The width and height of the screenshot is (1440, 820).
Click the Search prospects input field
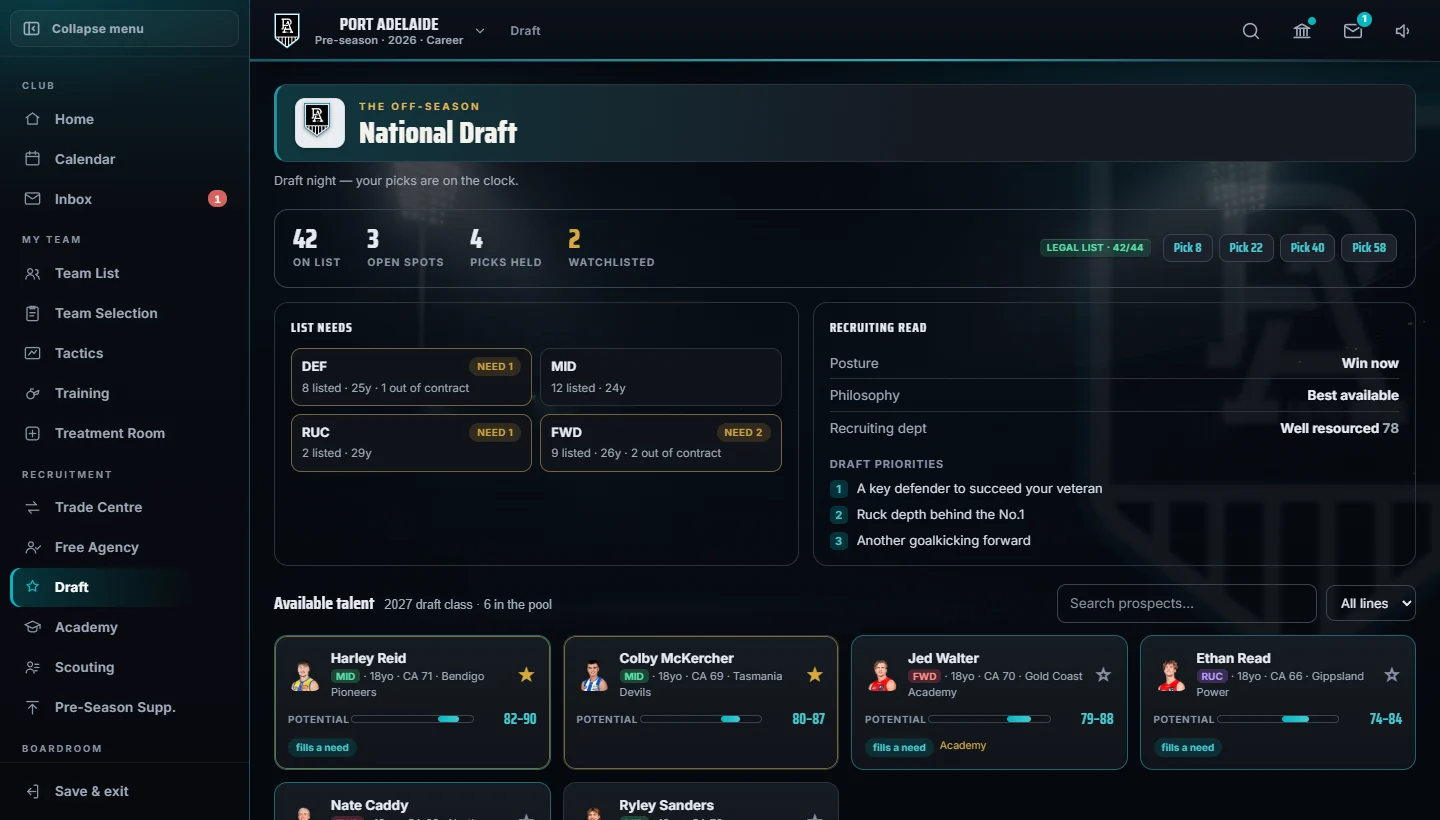point(1187,603)
